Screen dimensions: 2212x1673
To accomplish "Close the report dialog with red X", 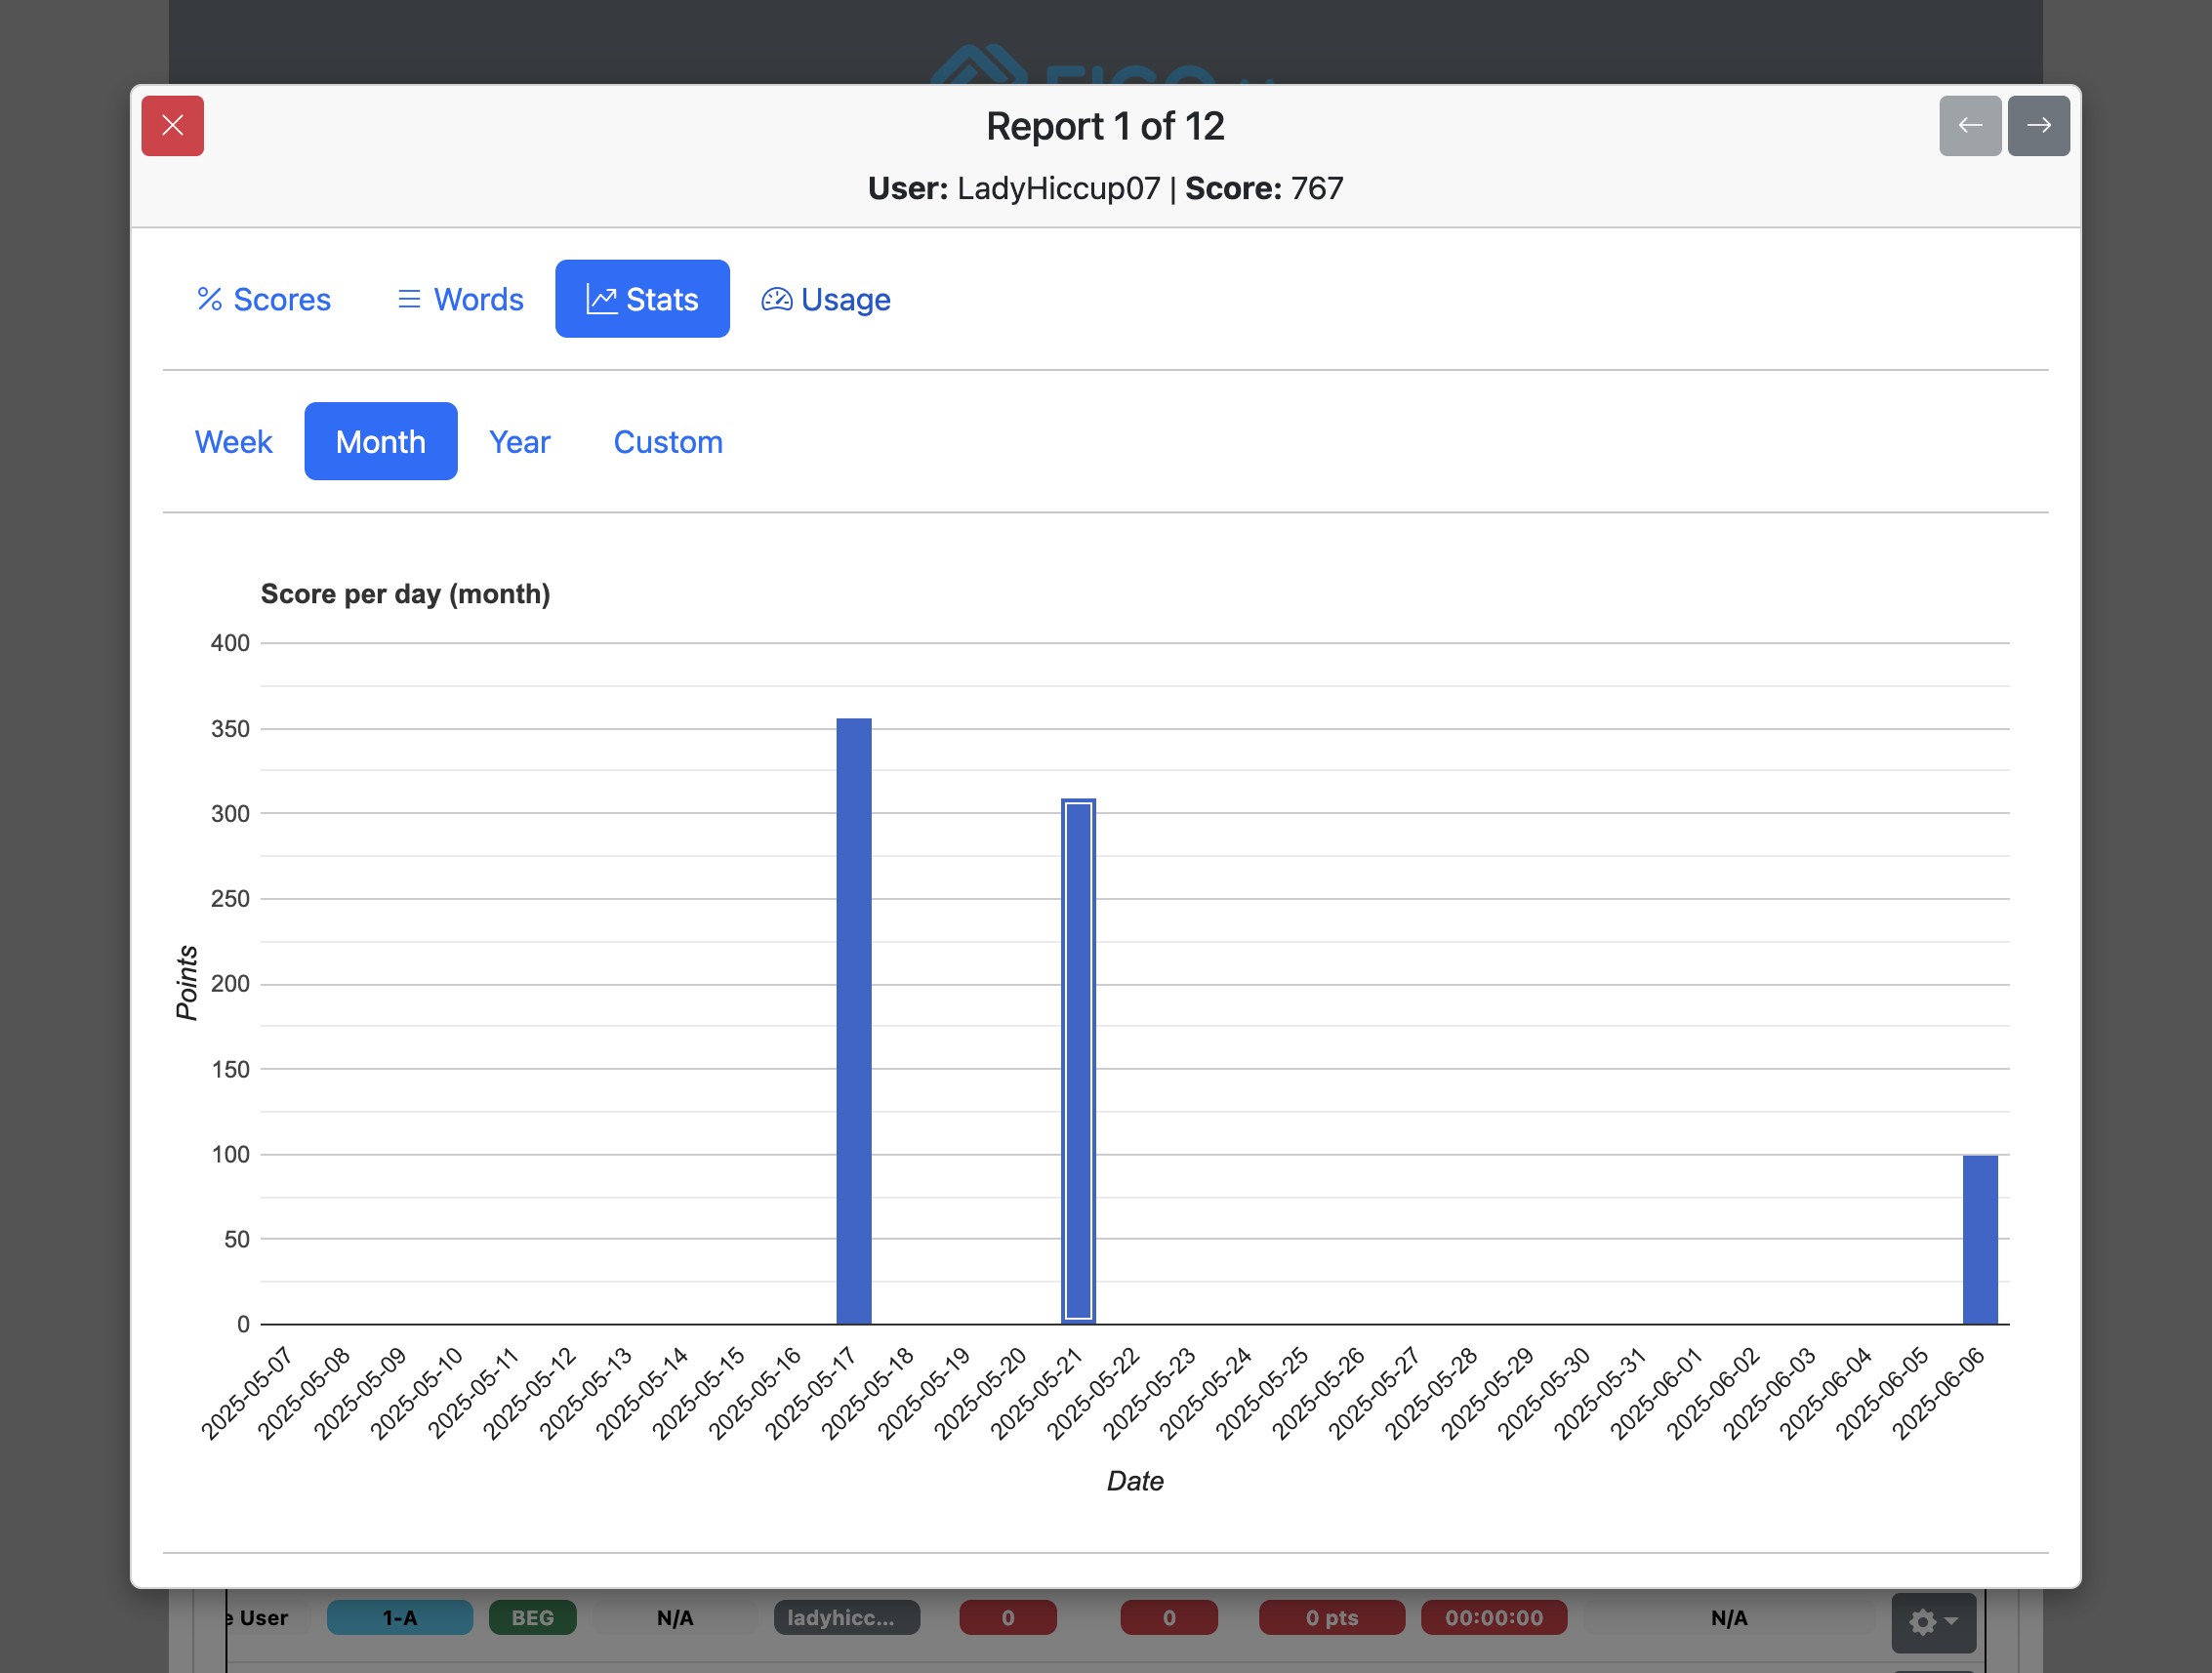I will click(x=172, y=126).
